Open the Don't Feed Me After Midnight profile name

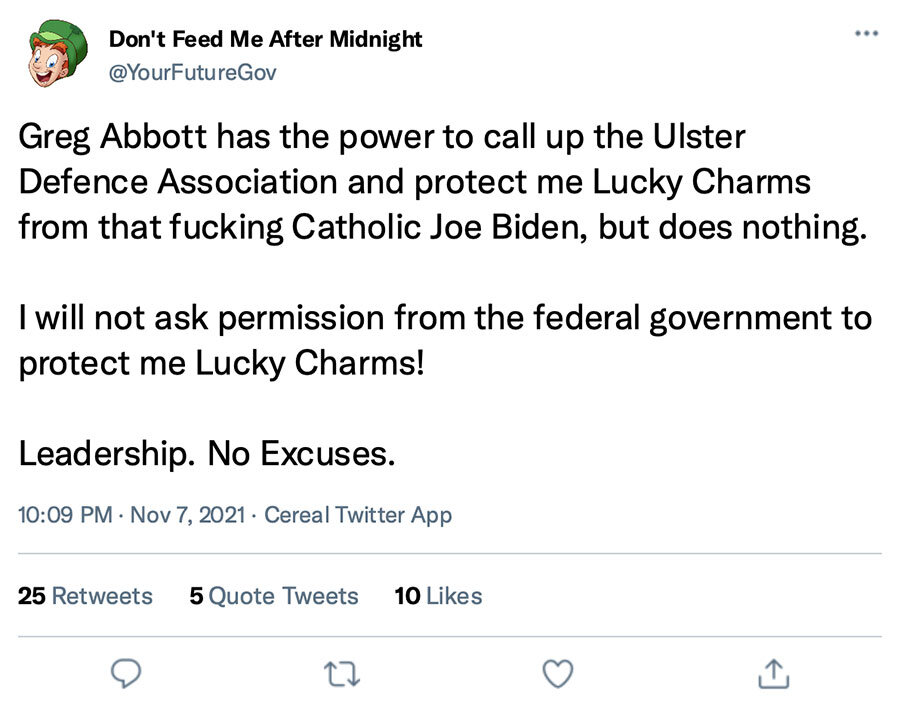click(x=265, y=40)
